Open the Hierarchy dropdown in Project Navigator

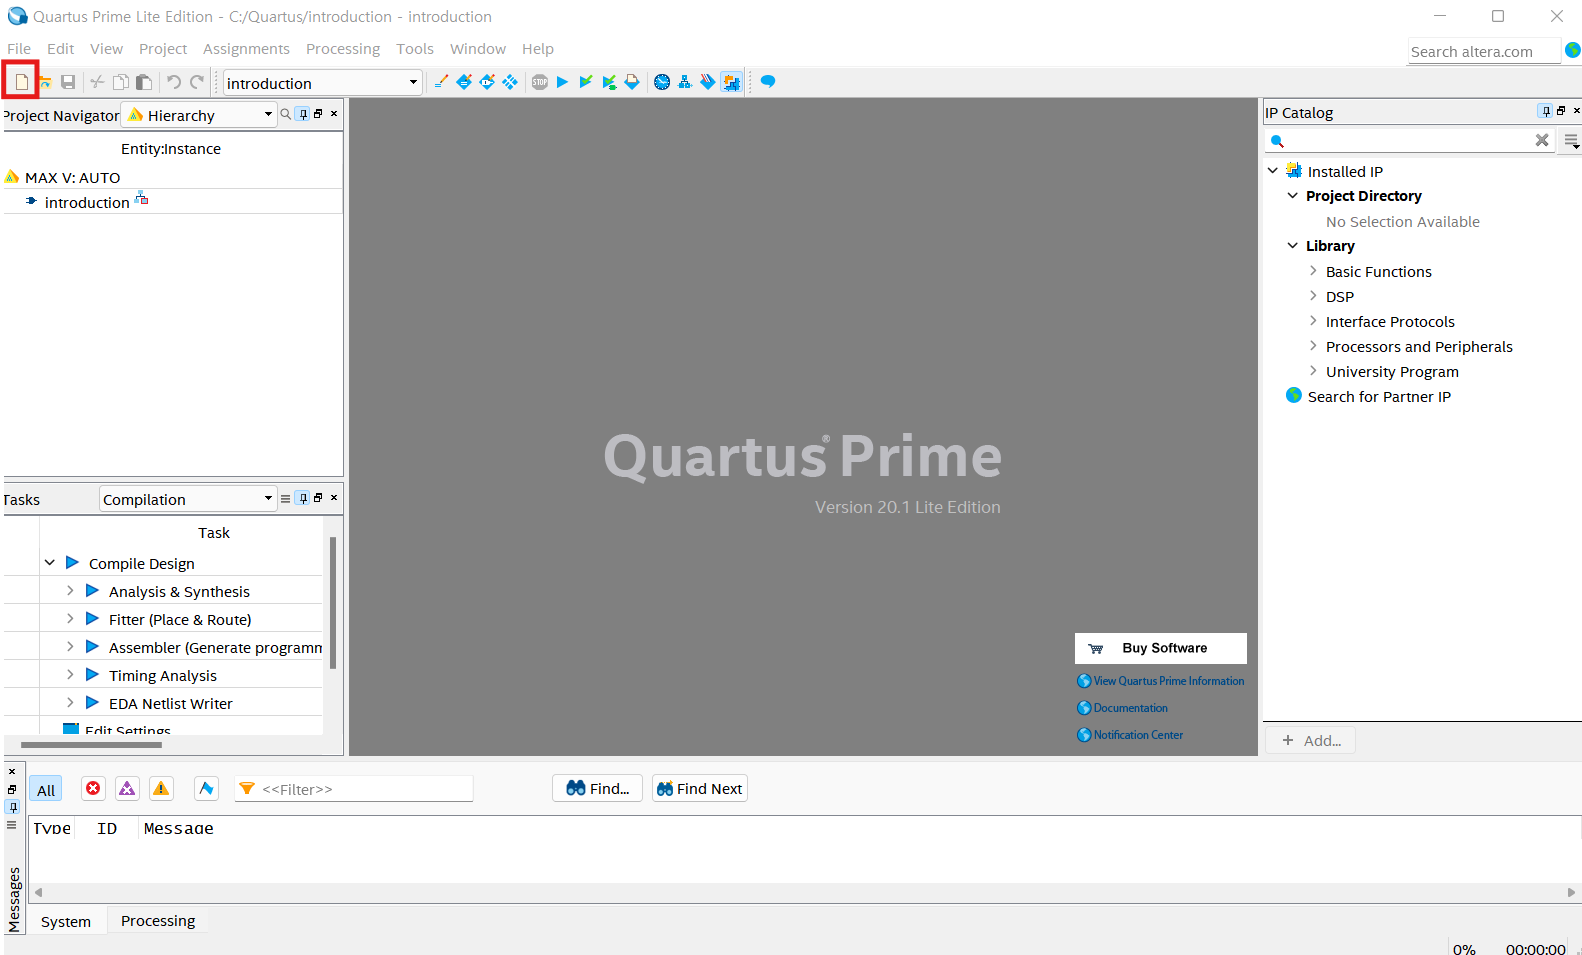point(199,115)
